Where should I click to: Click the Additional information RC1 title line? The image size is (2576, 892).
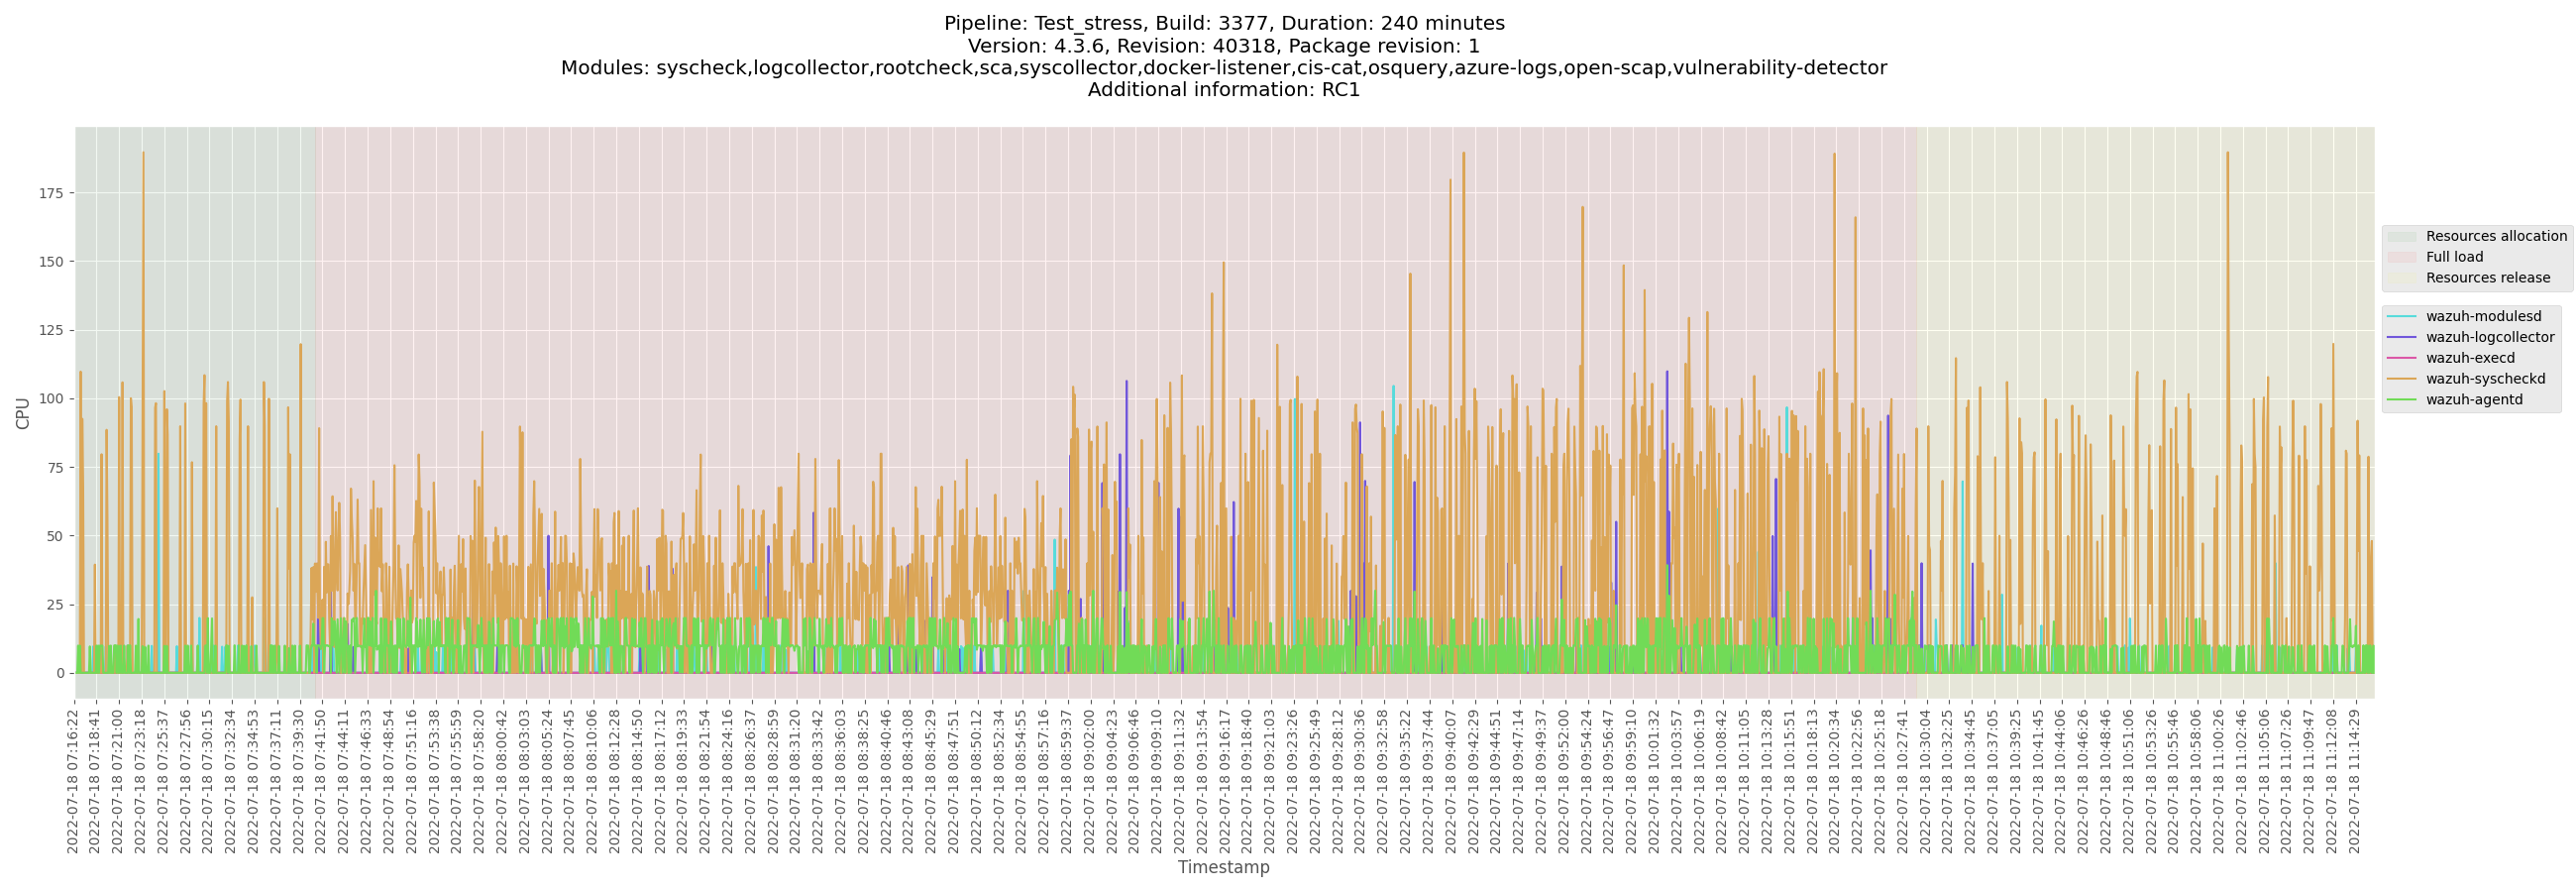1223,90
